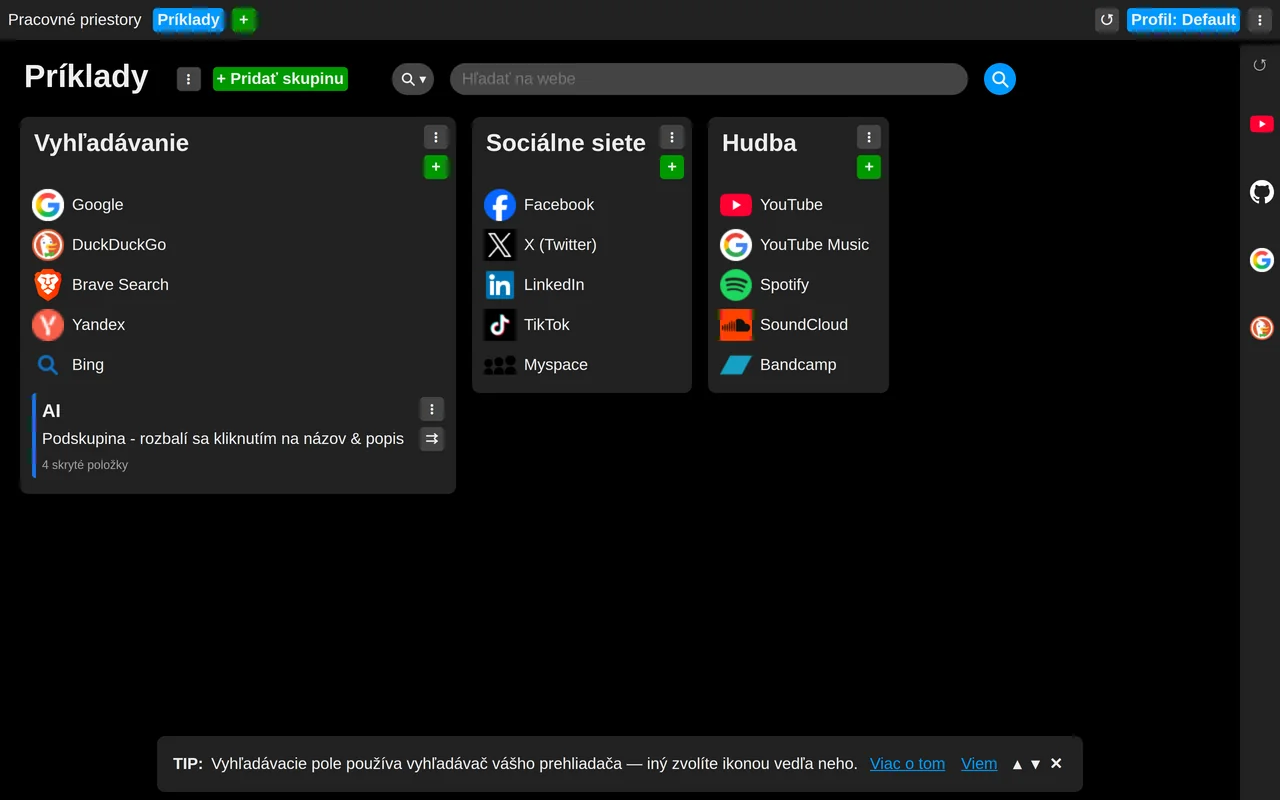Follow the Viac o tom link
Screen dimensions: 1280x800
coord(907,764)
